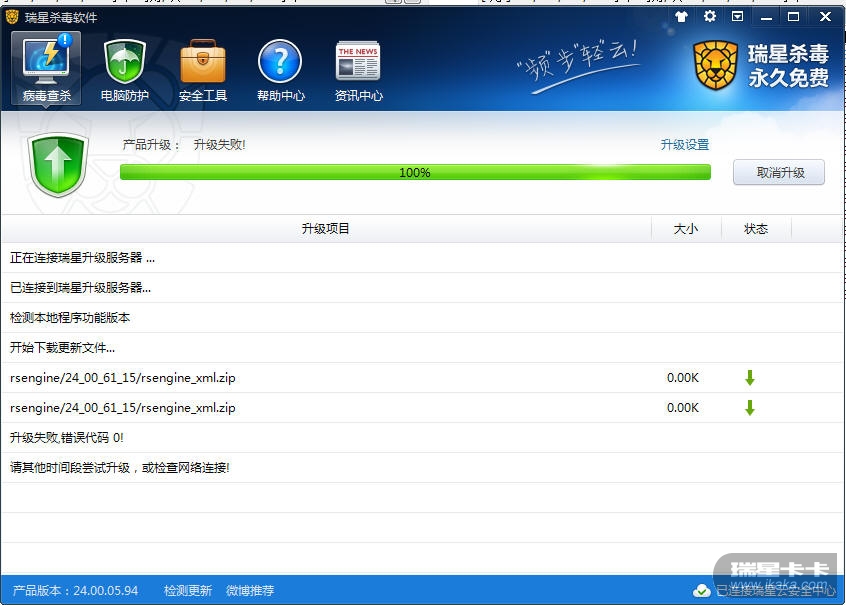Click the 大小 size column header
The height and width of the screenshot is (605, 846).
click(x=686, y=228)
